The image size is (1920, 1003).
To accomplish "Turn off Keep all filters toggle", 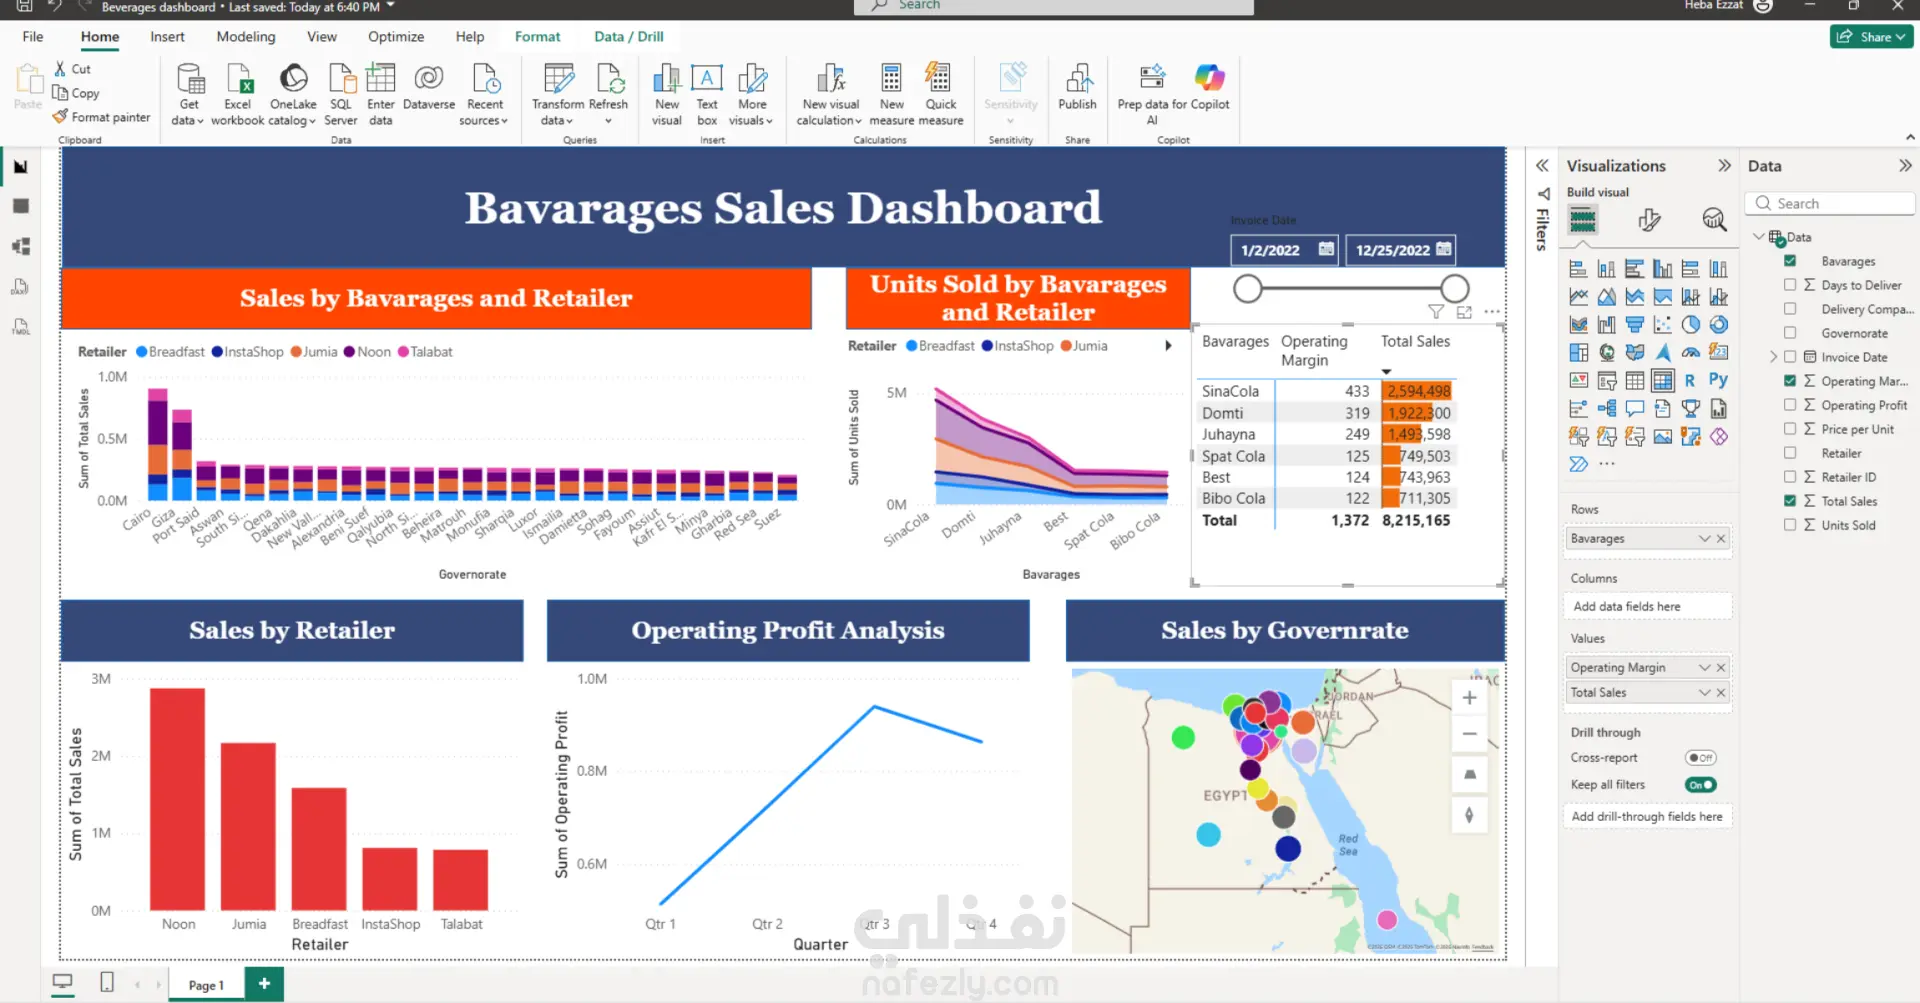I will pyautogui.click(x=1700, y=785).
